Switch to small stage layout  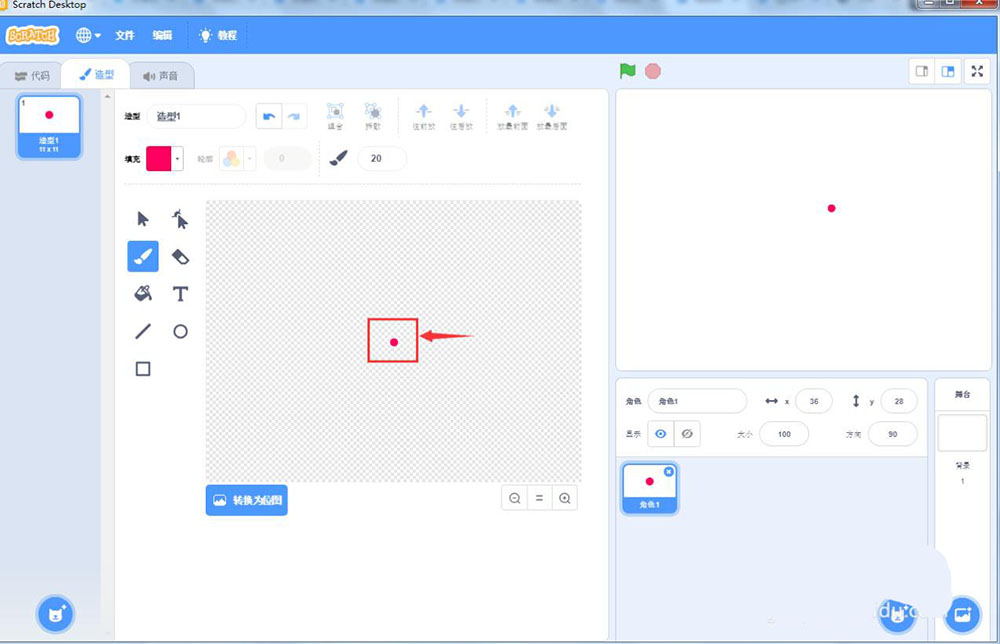click(x=922, y=71)
